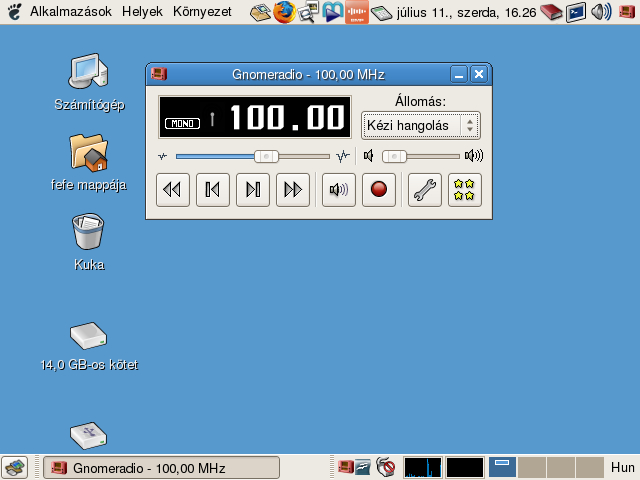Step frequency up one increment
The image size is (640, 480).
point(253,189)
